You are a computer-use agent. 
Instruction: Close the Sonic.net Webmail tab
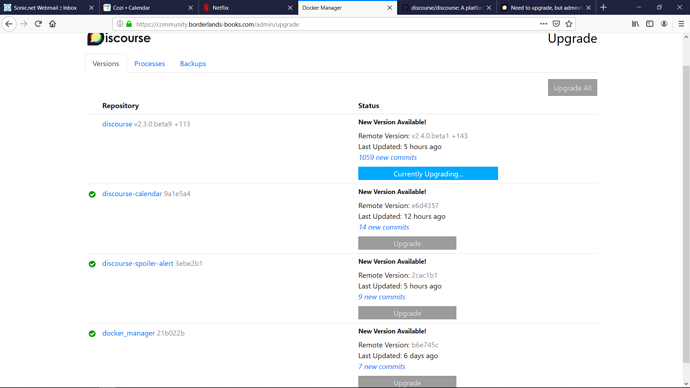coord(91,7)
